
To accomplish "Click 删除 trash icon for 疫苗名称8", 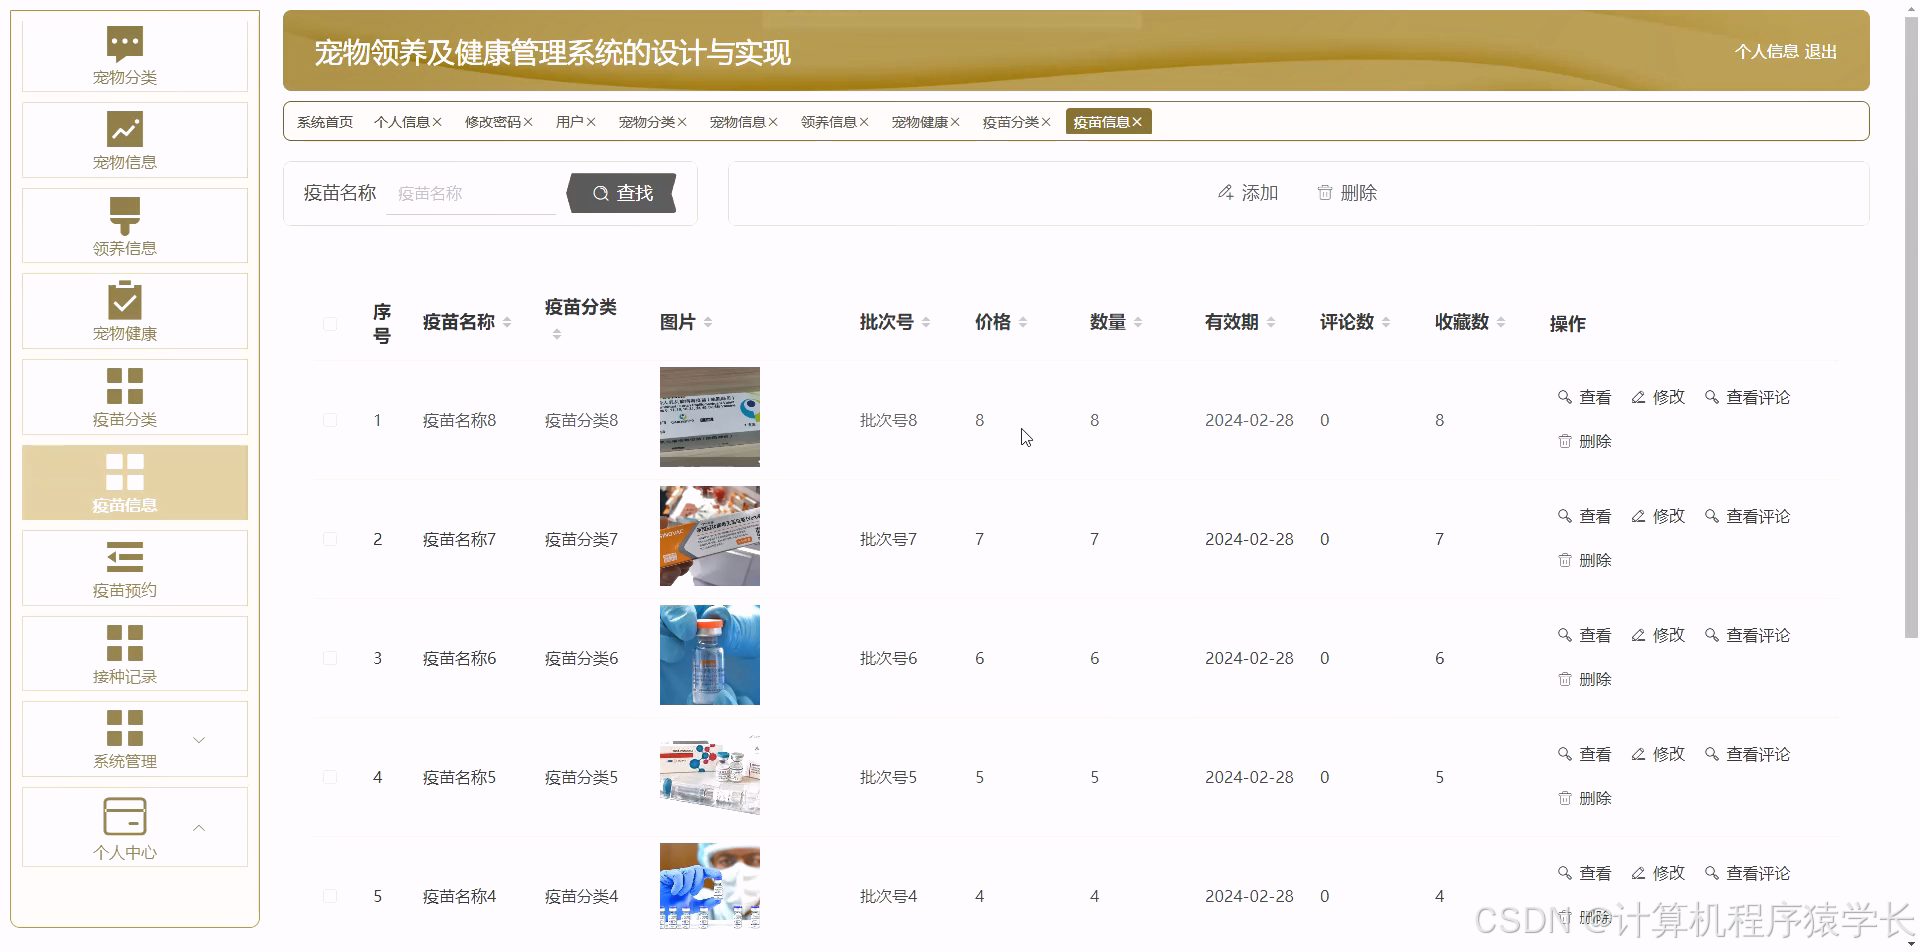I will (1565, 441).
